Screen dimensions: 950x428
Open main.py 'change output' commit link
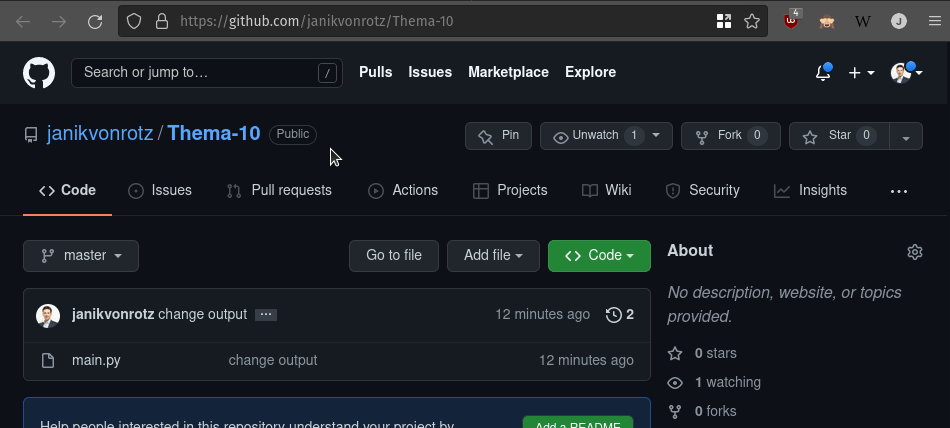273,360
